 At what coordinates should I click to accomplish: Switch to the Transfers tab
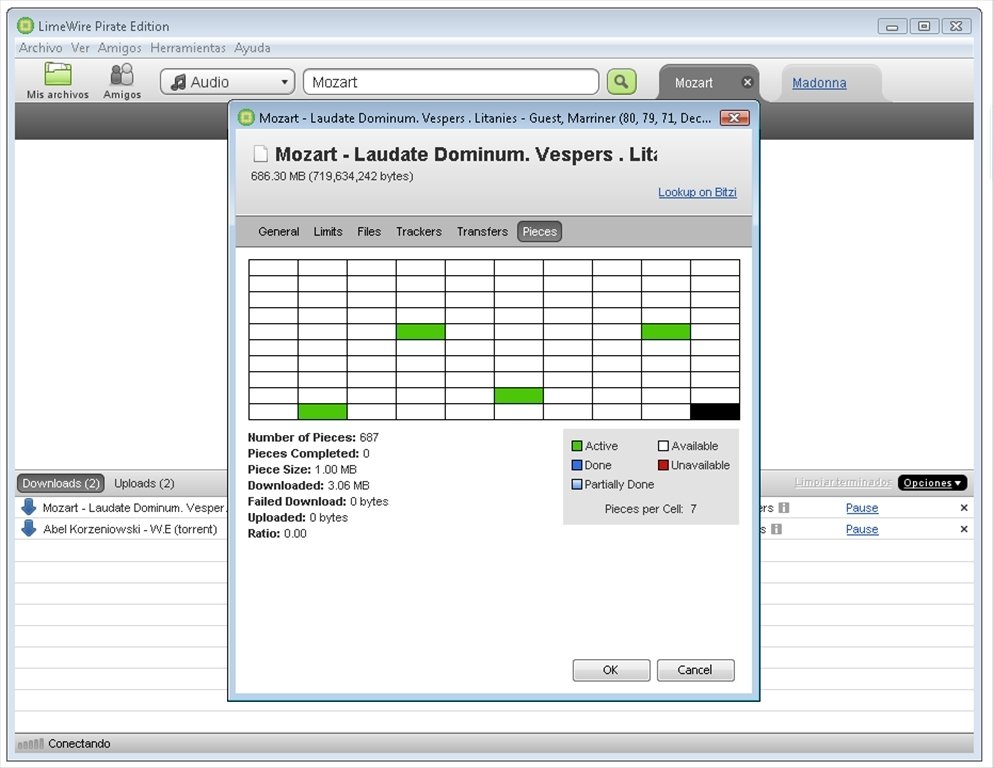point(482,232)
